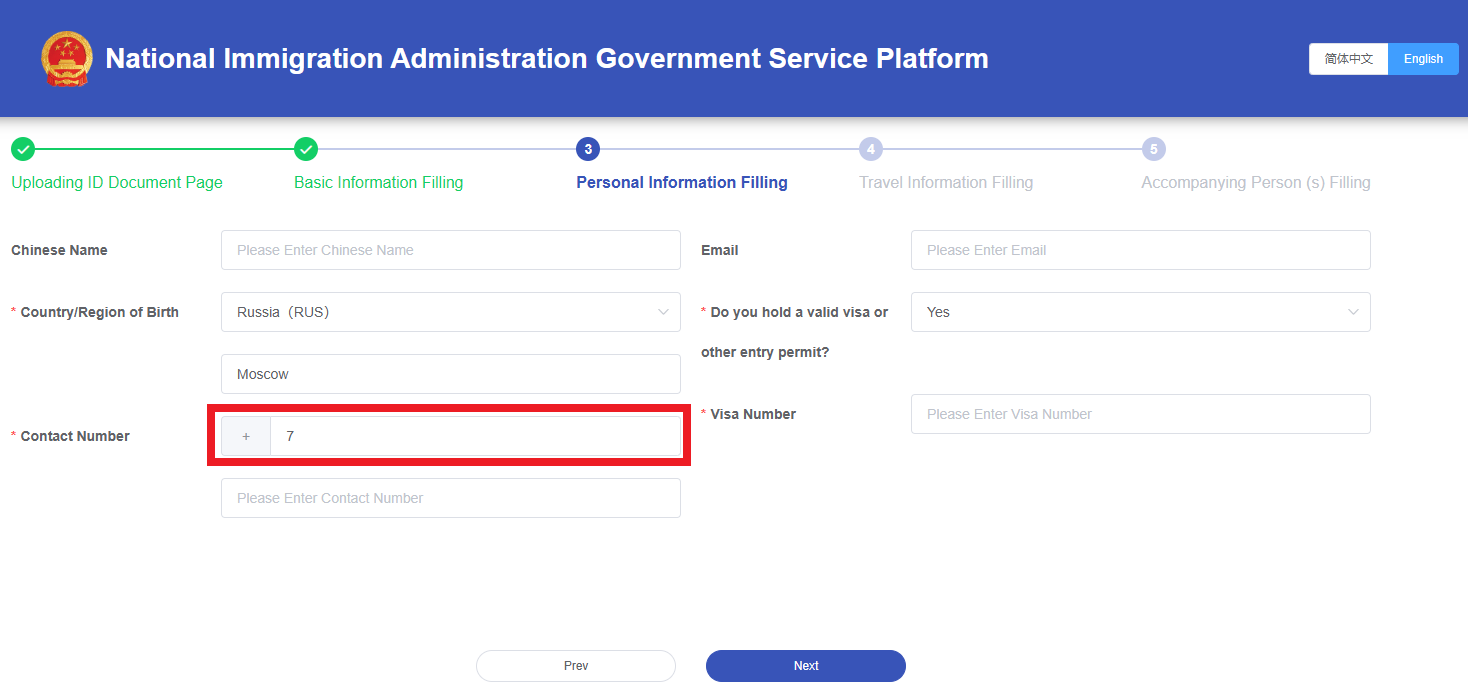Screen dimensions: 1468x692
Task: Focus the Visa Number field
Action: coord(1140,414)
